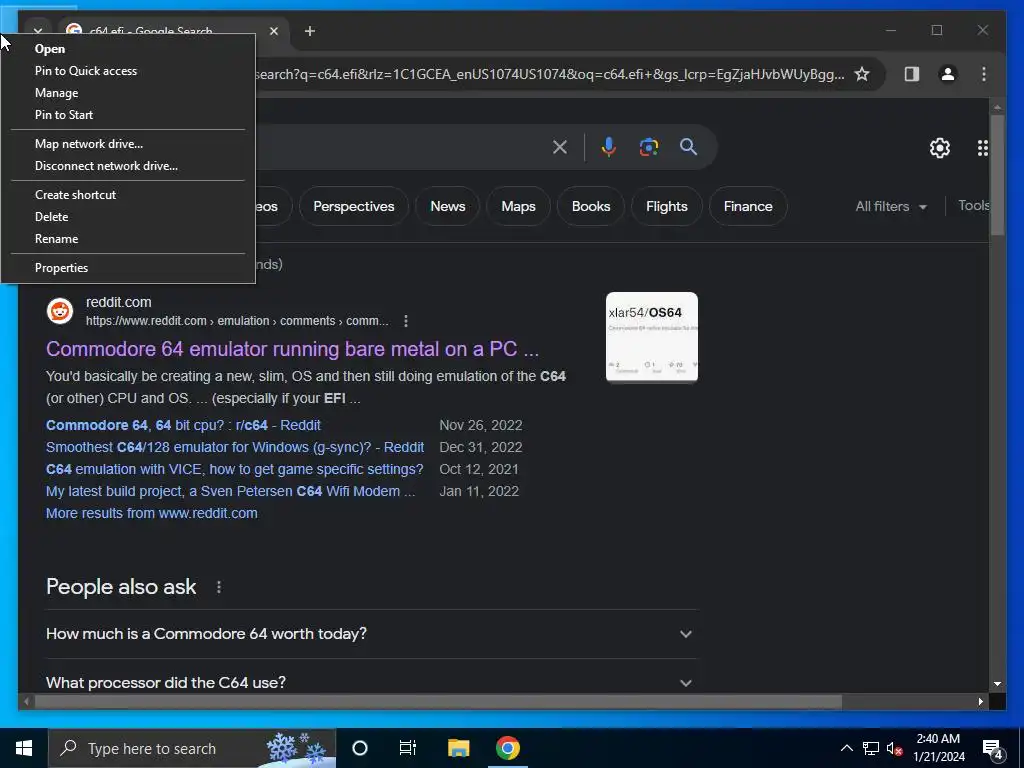
Task: Search by image with Google Lens
Action: click(648, 147)
